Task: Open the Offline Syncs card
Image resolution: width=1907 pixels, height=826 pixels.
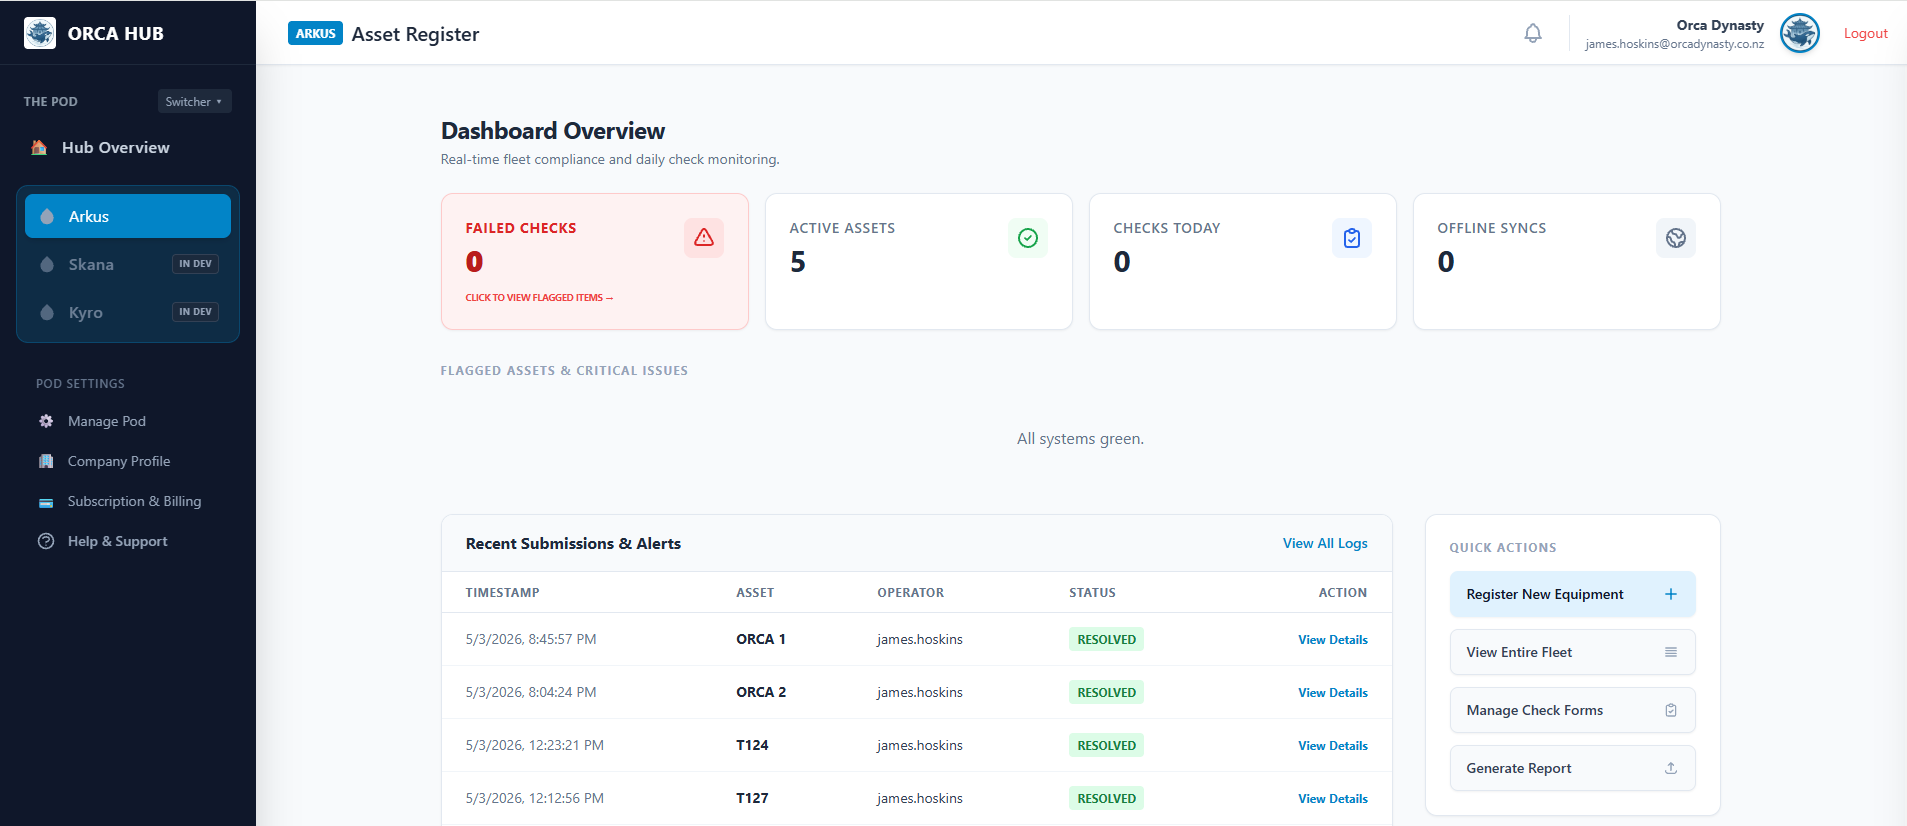Action: (1567, 261)
